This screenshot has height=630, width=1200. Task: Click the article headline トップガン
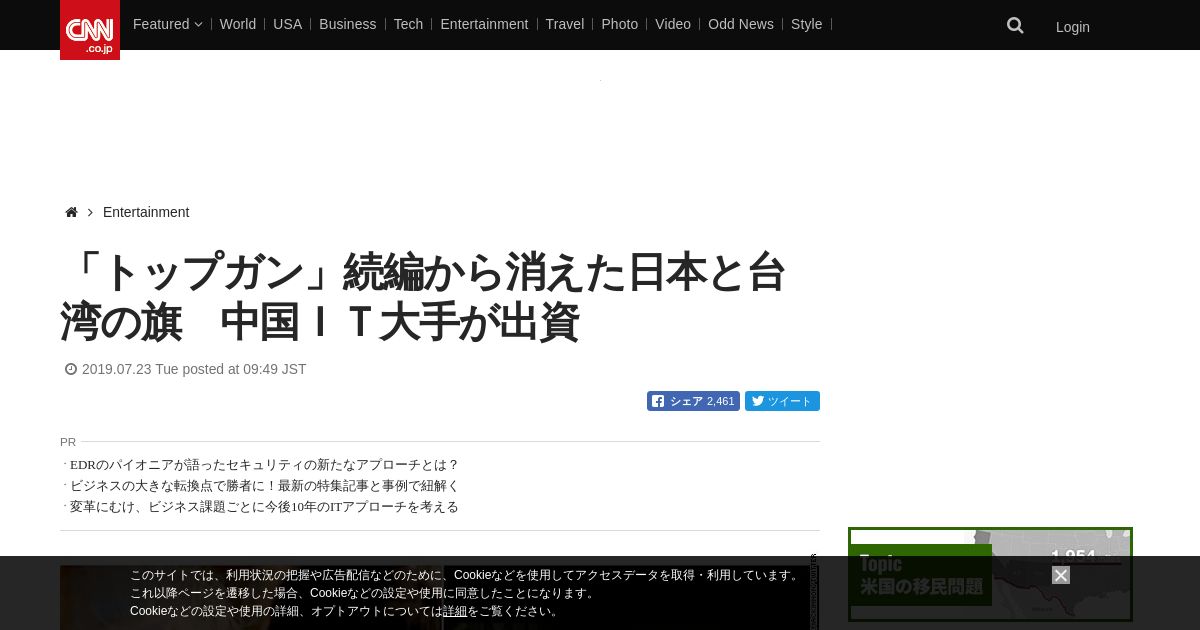point(423,298)
